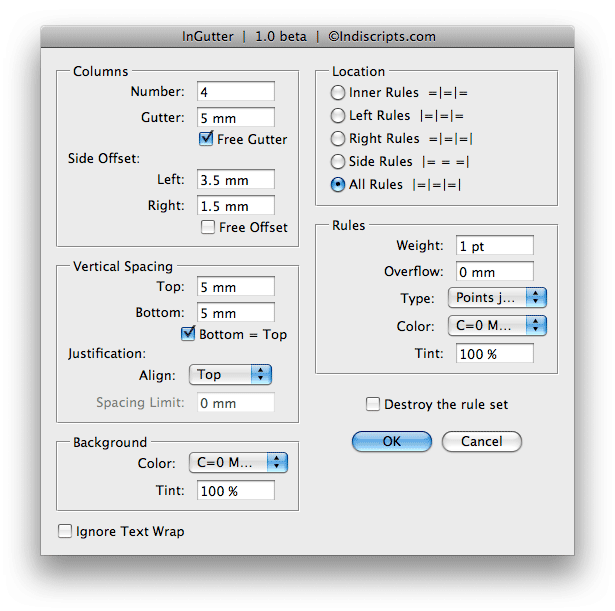Enable Destroy the rule set checkbox
This screenshot has width=615, height=611.
[x=373, y=404]
